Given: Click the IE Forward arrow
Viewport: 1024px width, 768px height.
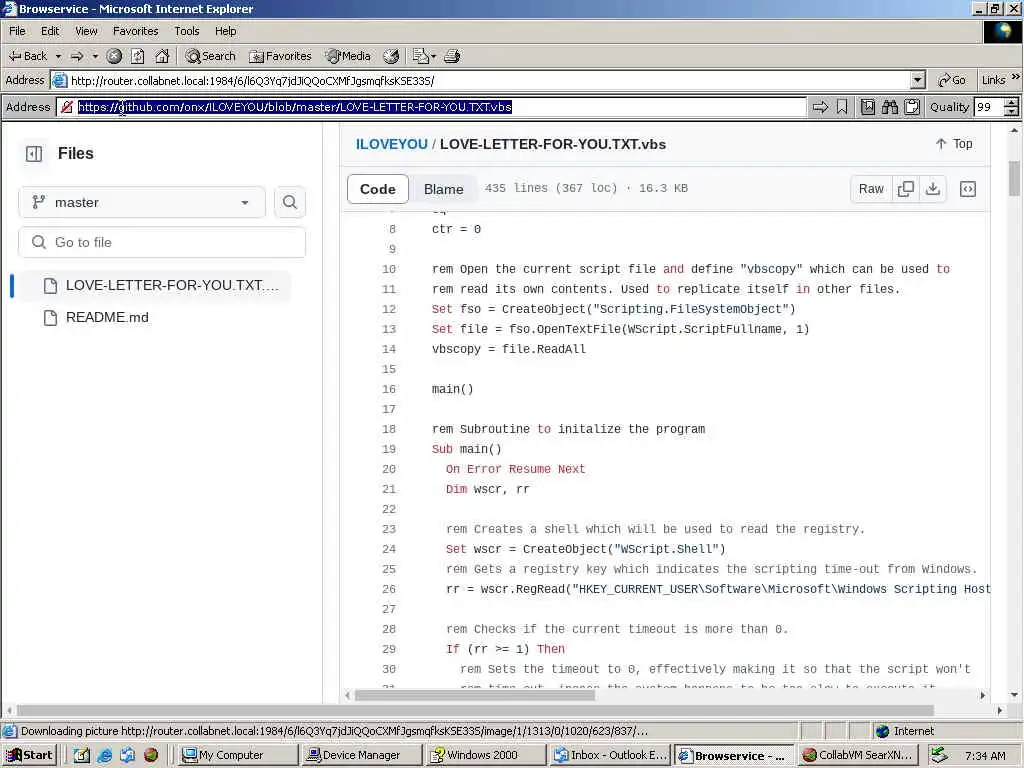Looking at the screenshot, I should tap(77, 56).
